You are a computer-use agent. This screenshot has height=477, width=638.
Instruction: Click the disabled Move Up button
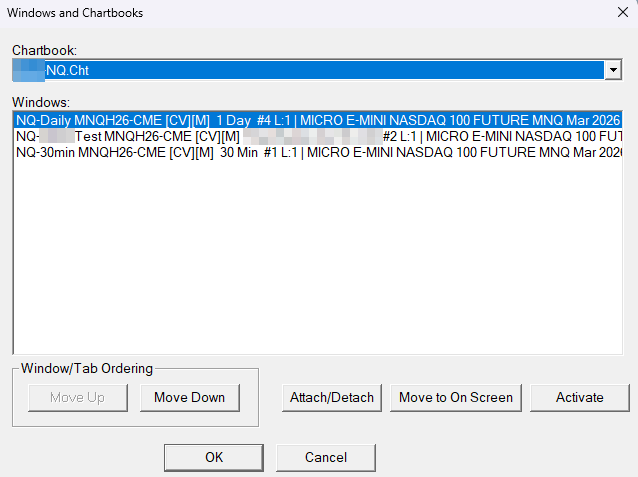pyautogui.click(x=78, y=397)
